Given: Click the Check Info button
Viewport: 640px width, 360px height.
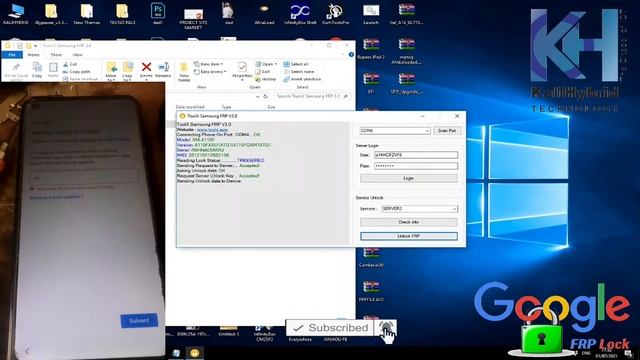Looking at the screenshot, I should click(409, 222).
